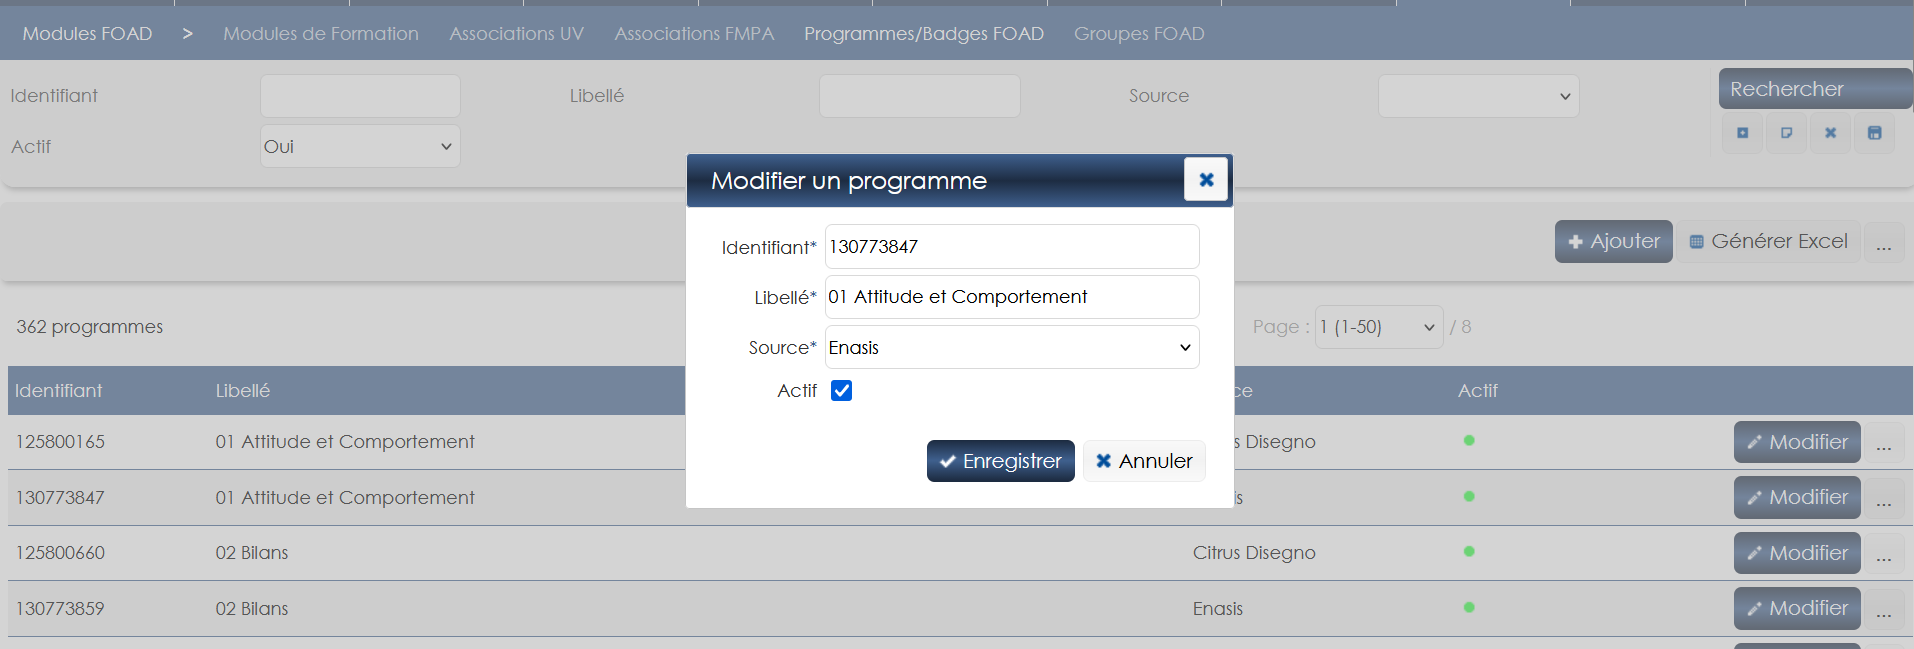Screen dimensions: 1914x649
Task: Open the page selector showing 1 (1-50)
Action: (x=1378, y=327)
